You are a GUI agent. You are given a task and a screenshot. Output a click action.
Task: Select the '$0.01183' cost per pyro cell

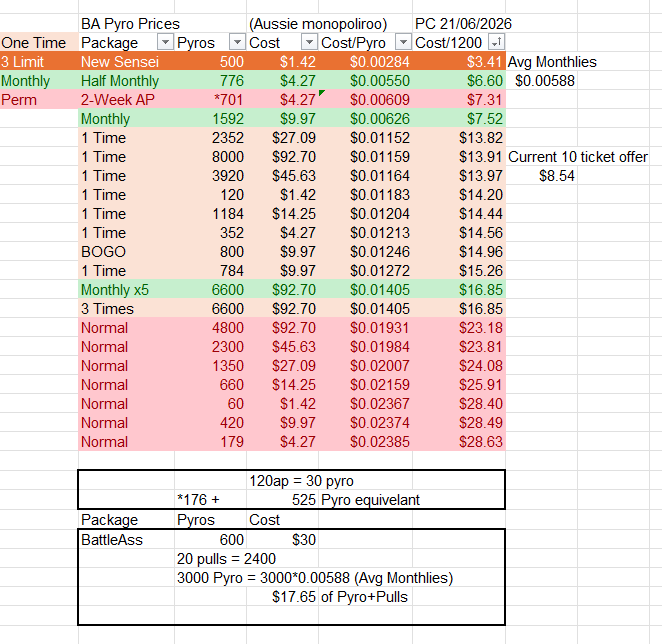[x=366, y=195]
